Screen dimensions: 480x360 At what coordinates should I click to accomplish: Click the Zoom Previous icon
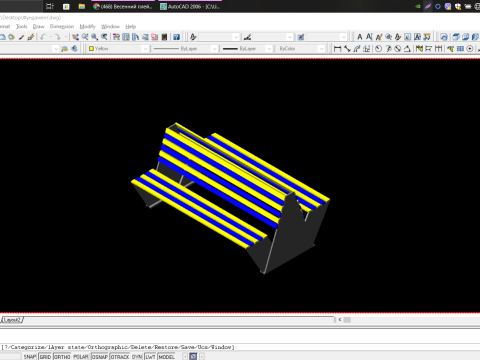(x=104, y=37)
